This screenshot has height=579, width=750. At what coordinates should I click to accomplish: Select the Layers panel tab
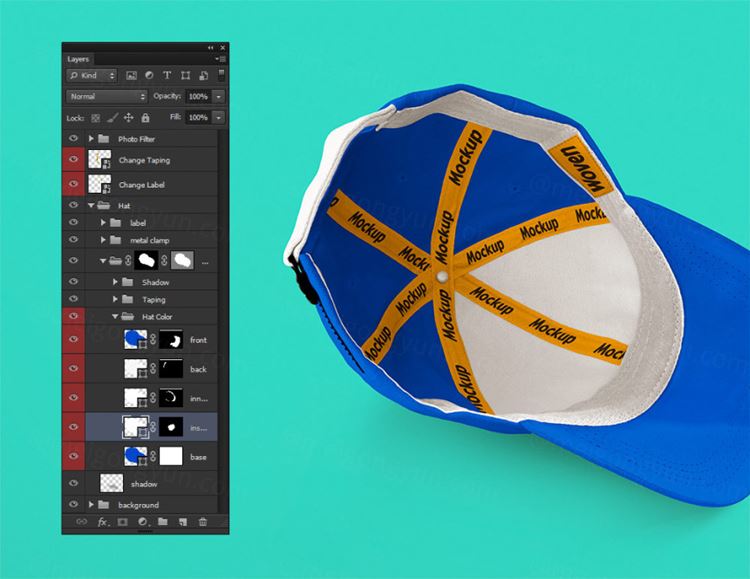[79, 60]
